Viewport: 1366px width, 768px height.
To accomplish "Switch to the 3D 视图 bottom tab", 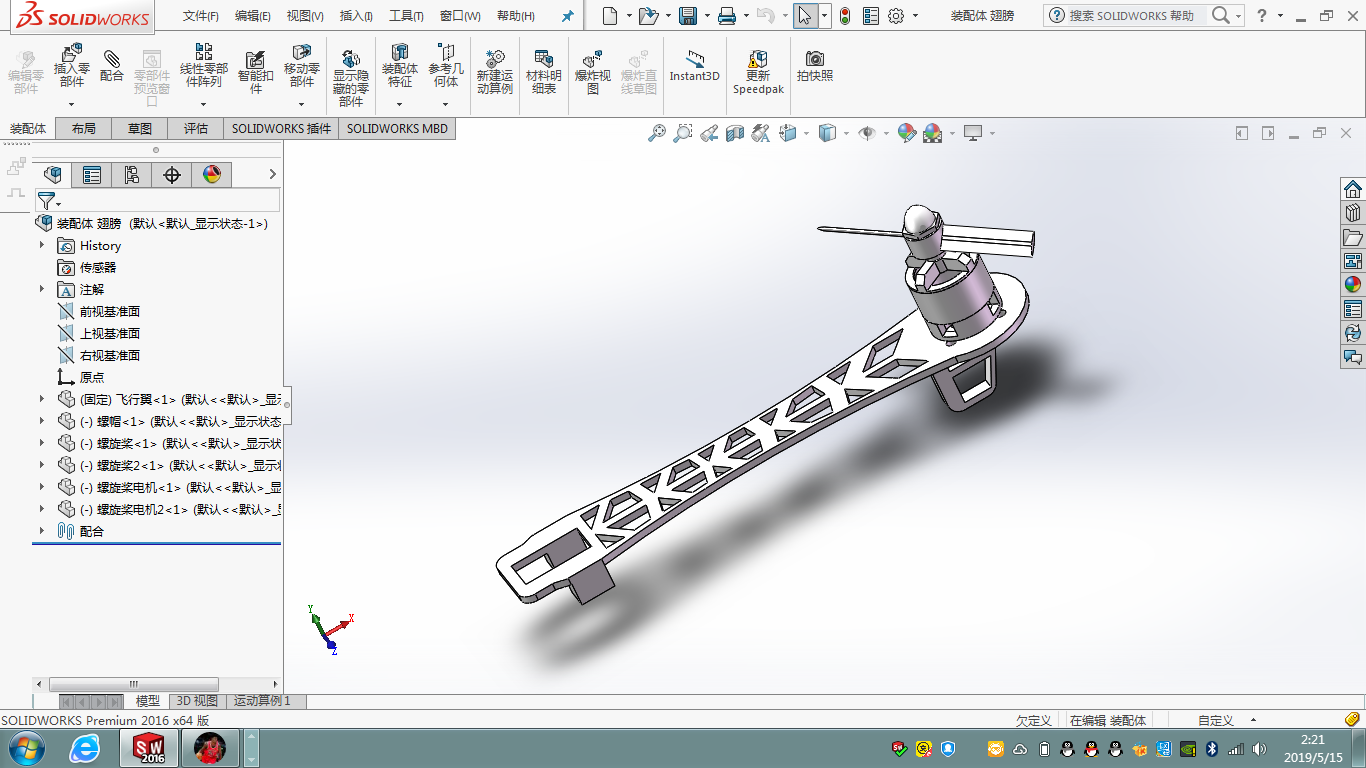I will (197, 701).
